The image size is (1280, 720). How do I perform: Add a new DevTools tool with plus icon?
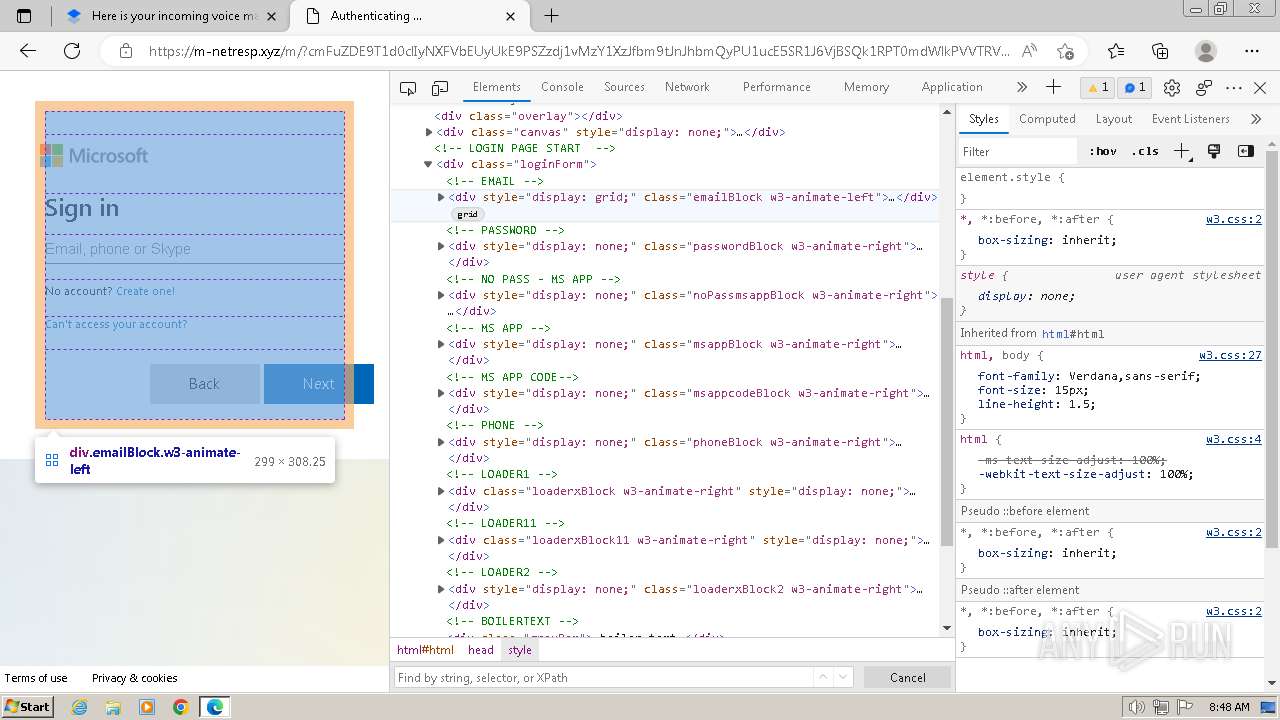tap(1053, 87)
